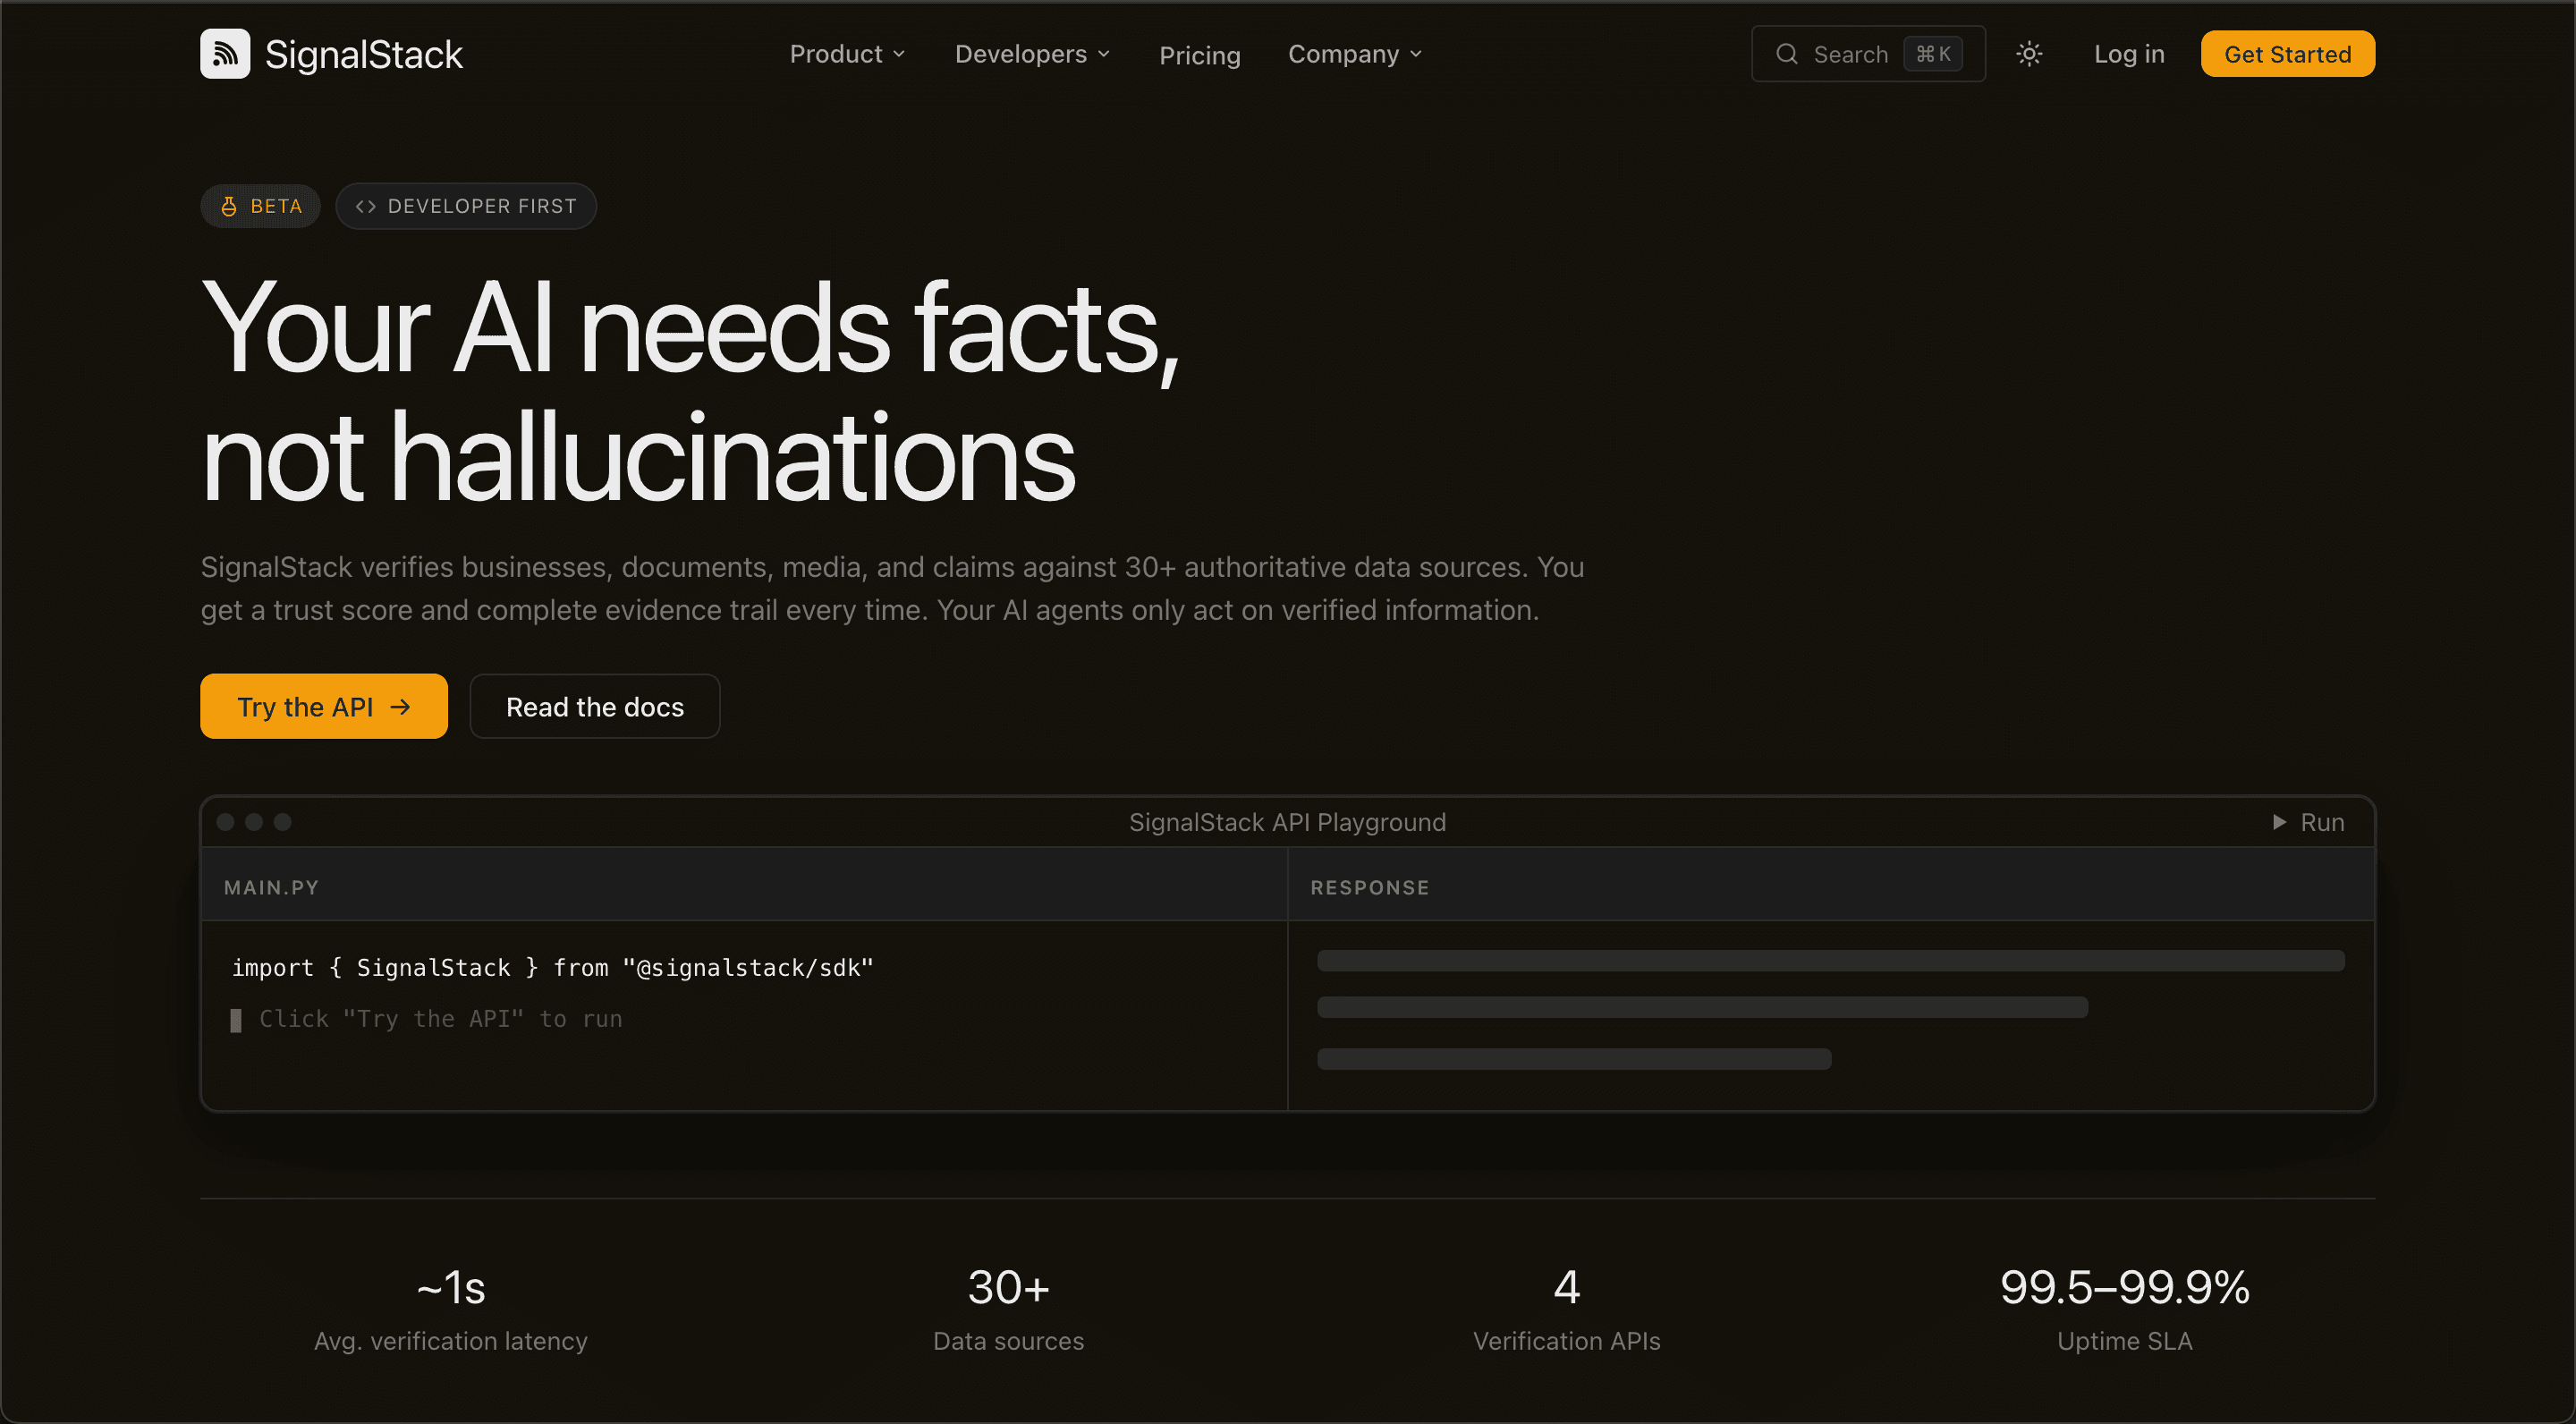Click the Get Started button
Image resolution: width=2576 pixels, height=1424 pixels.
2287,54
